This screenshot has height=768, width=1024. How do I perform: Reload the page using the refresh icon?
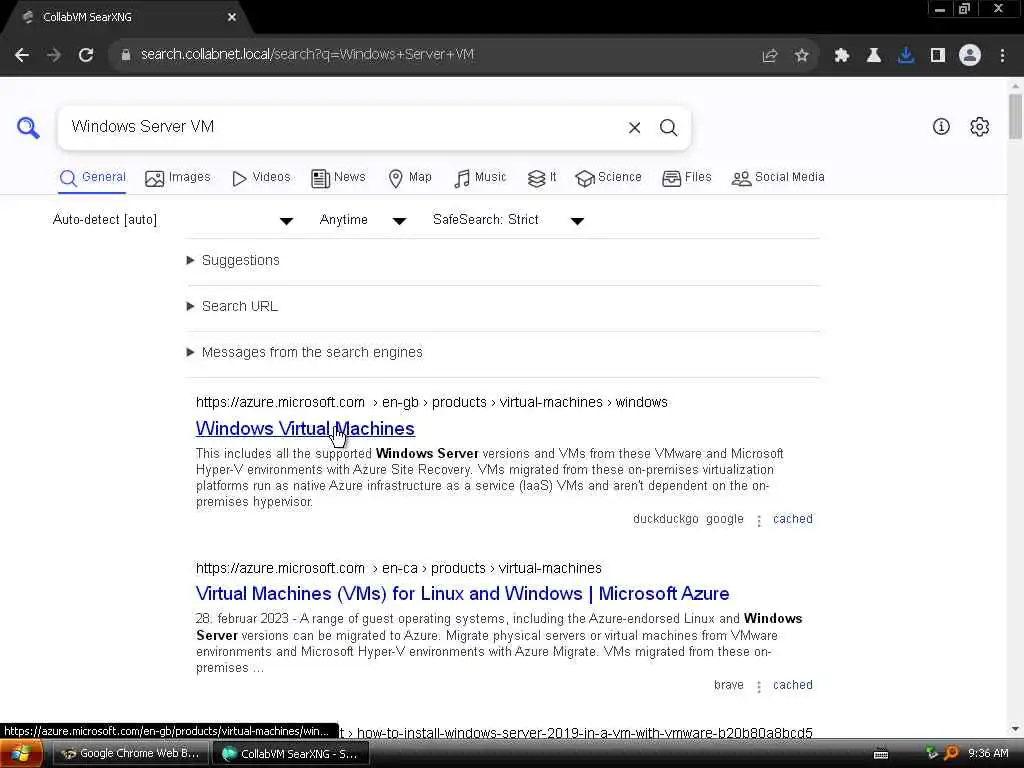[x=86, y=55]
